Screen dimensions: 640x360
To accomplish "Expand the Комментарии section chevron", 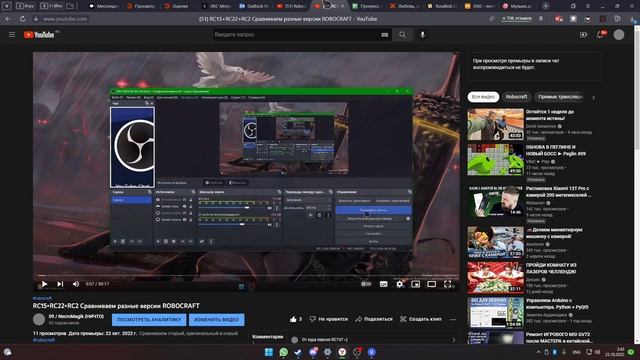I will 453,340.
